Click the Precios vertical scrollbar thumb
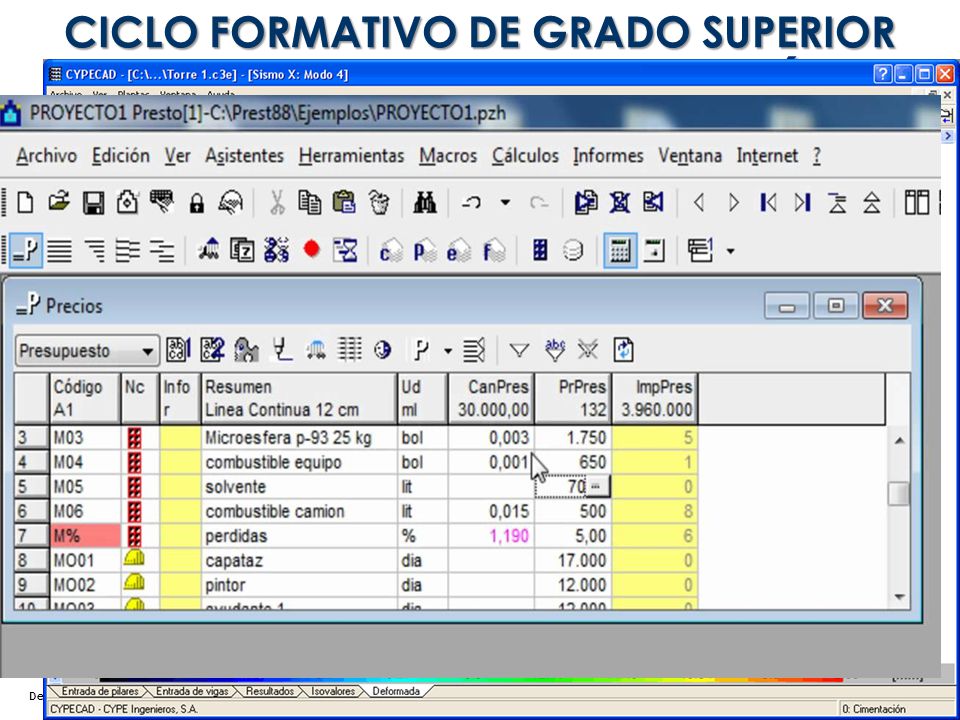Image resolution: width=960 pixels, height=720 pixels. pos(898,493)
